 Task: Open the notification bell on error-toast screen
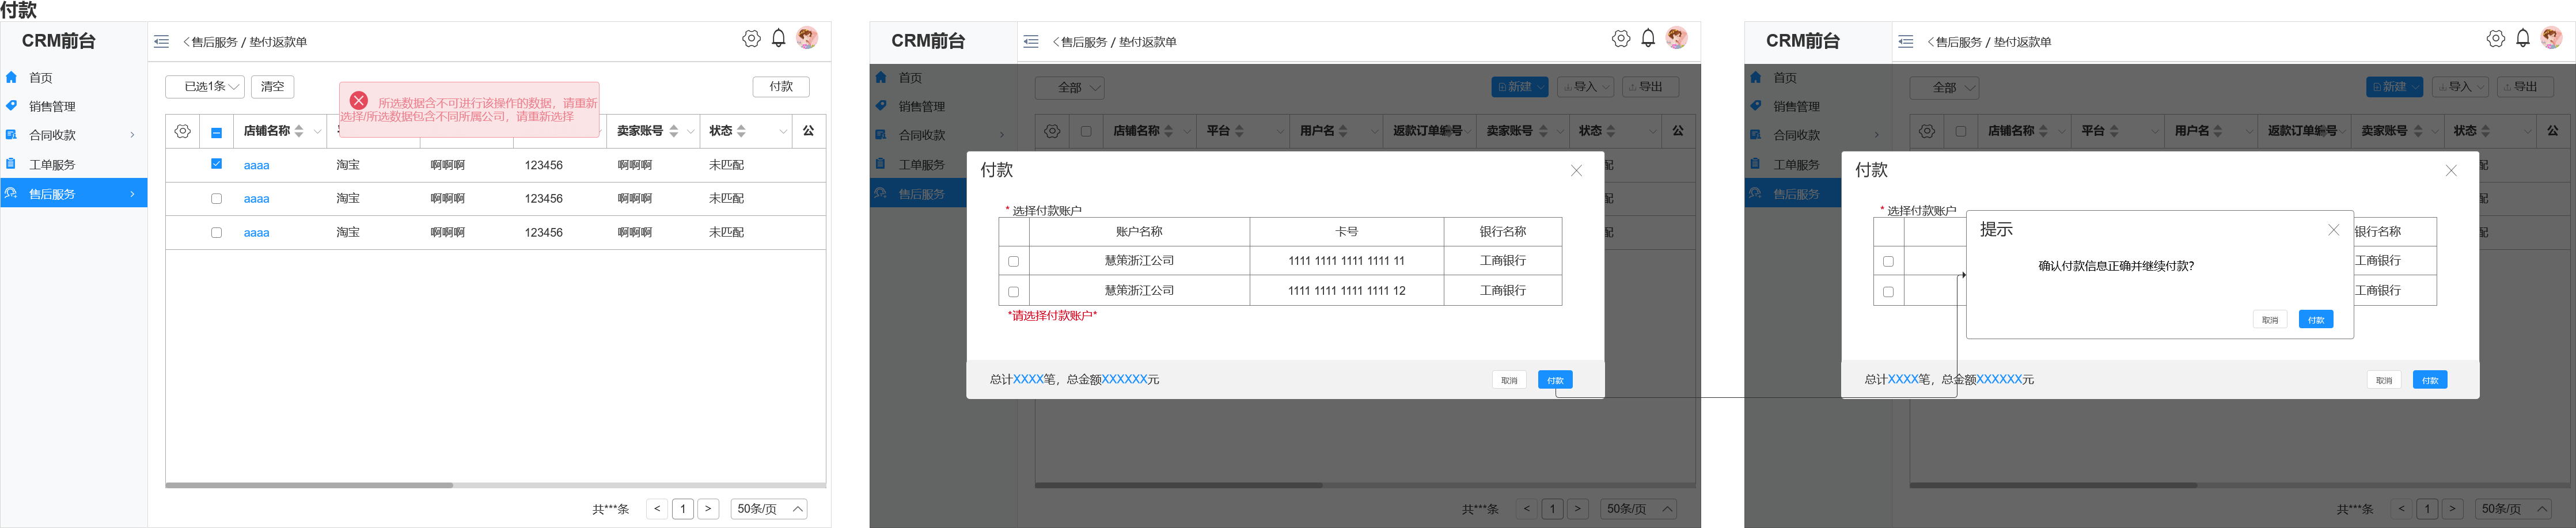tap(779, 38)
